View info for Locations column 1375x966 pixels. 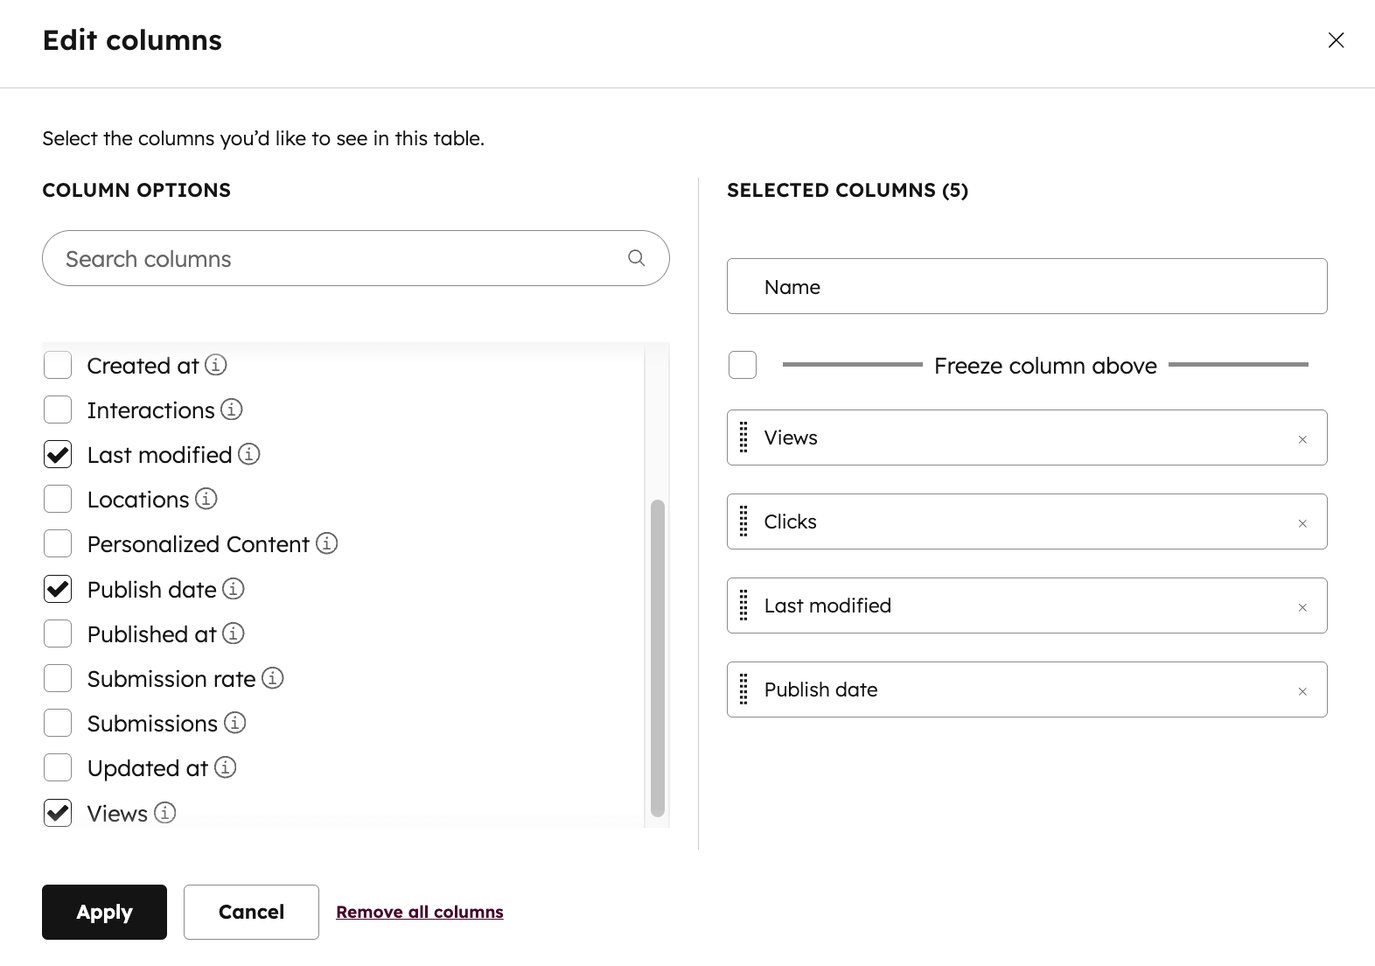pyautogui.click(x=206, y=498)
